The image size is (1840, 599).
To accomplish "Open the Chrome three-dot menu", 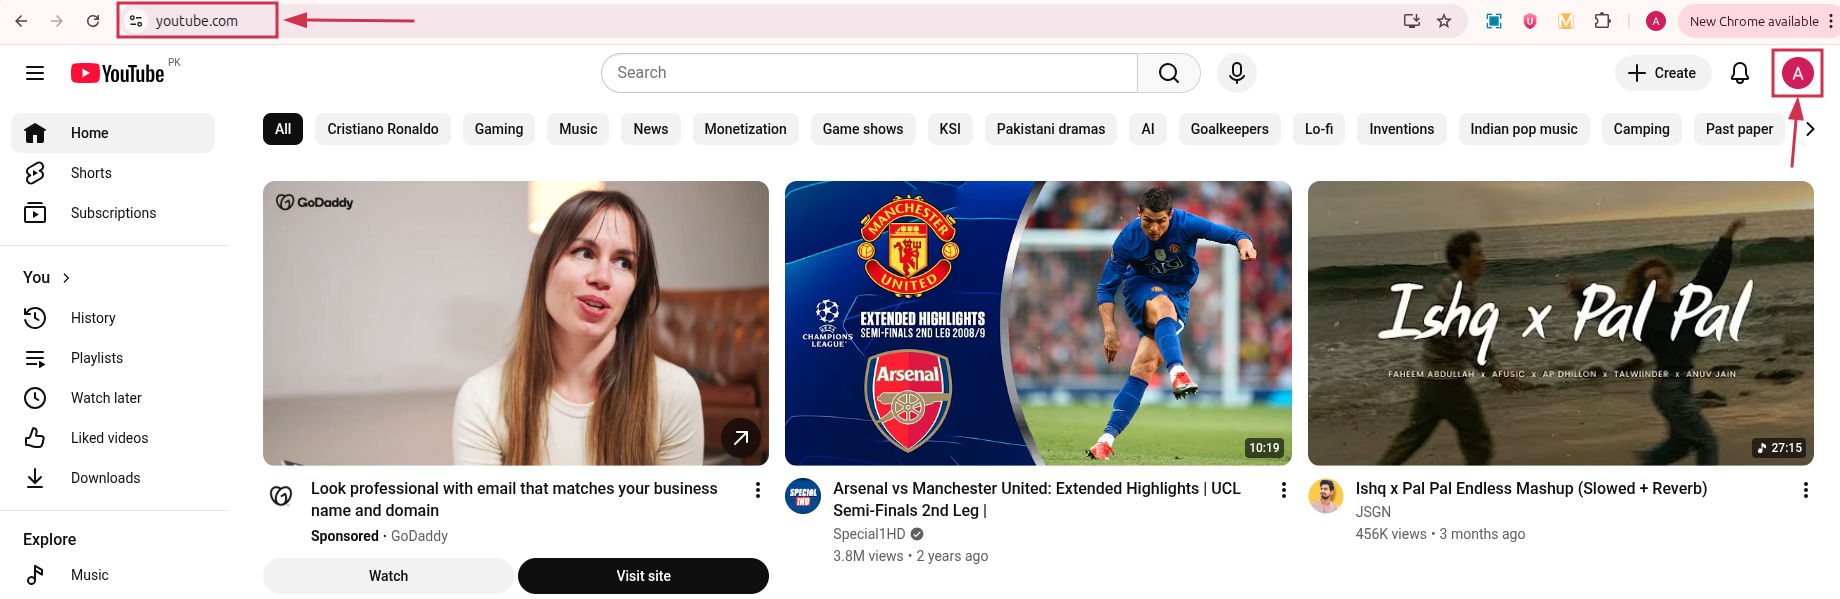I will pos(1831,21).
